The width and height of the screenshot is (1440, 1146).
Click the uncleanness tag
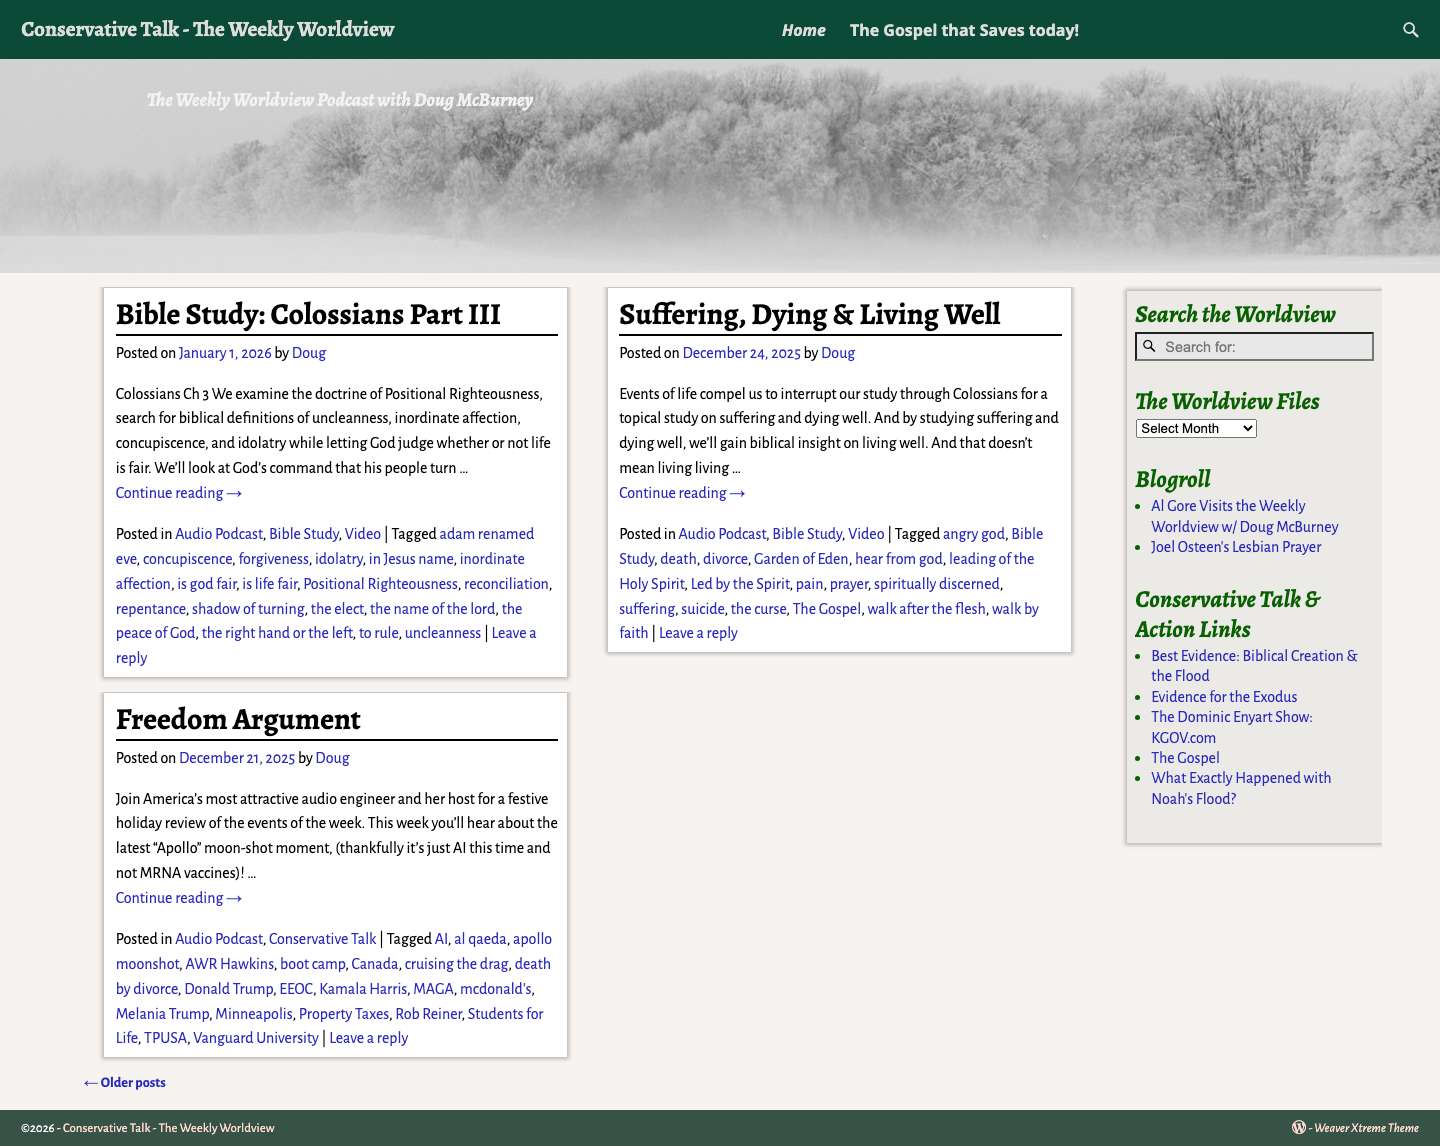click(443, 633)
